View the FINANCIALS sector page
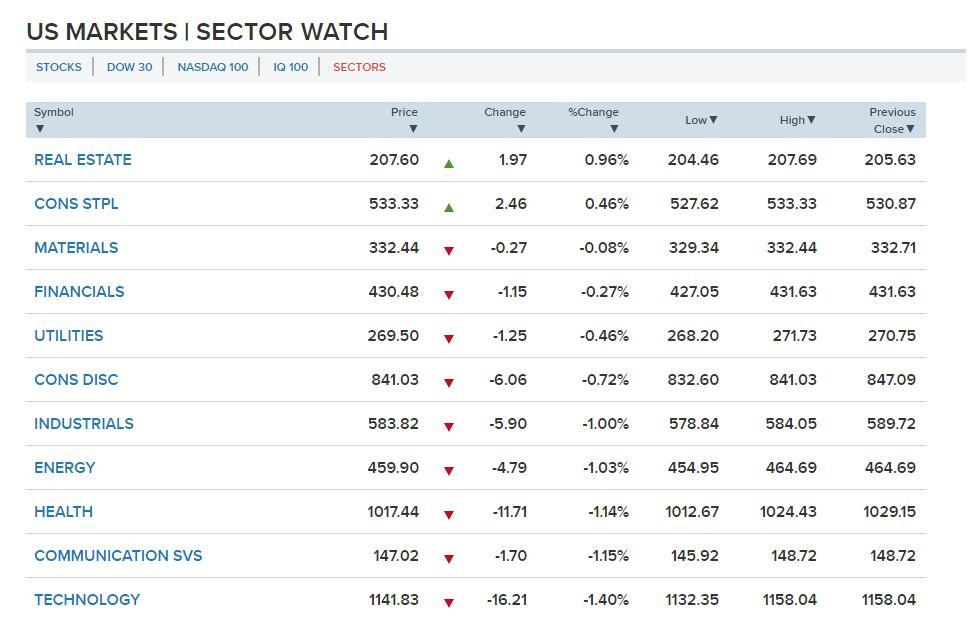 [x=79, y=292]
